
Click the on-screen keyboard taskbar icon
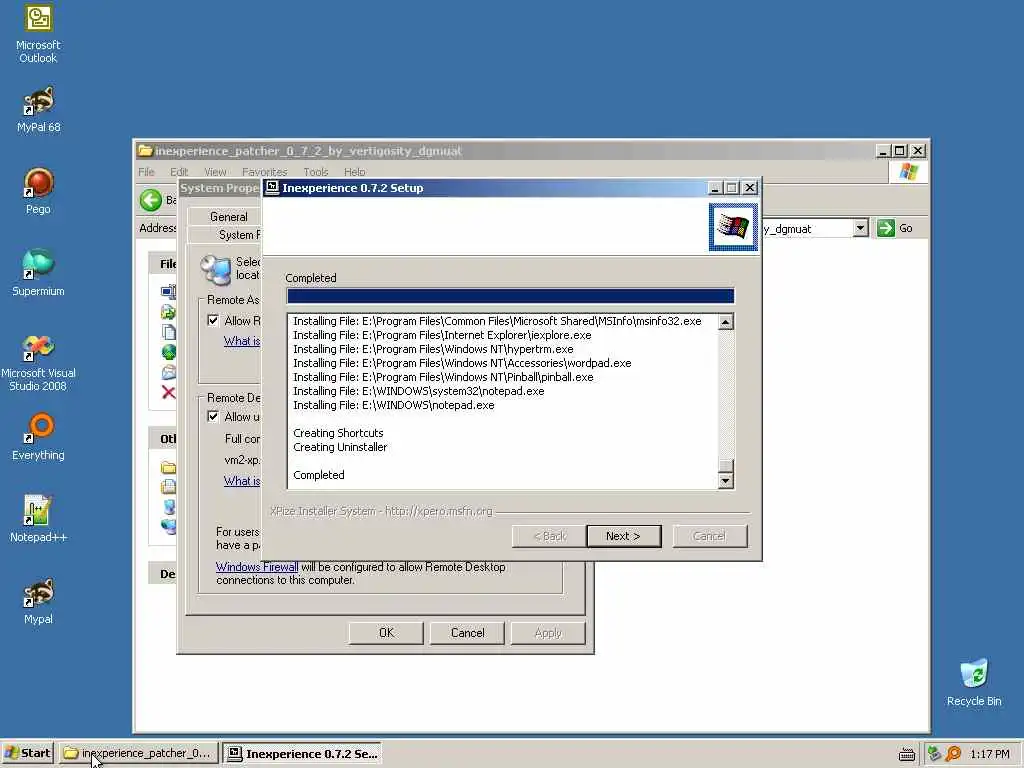coord(906,754)
